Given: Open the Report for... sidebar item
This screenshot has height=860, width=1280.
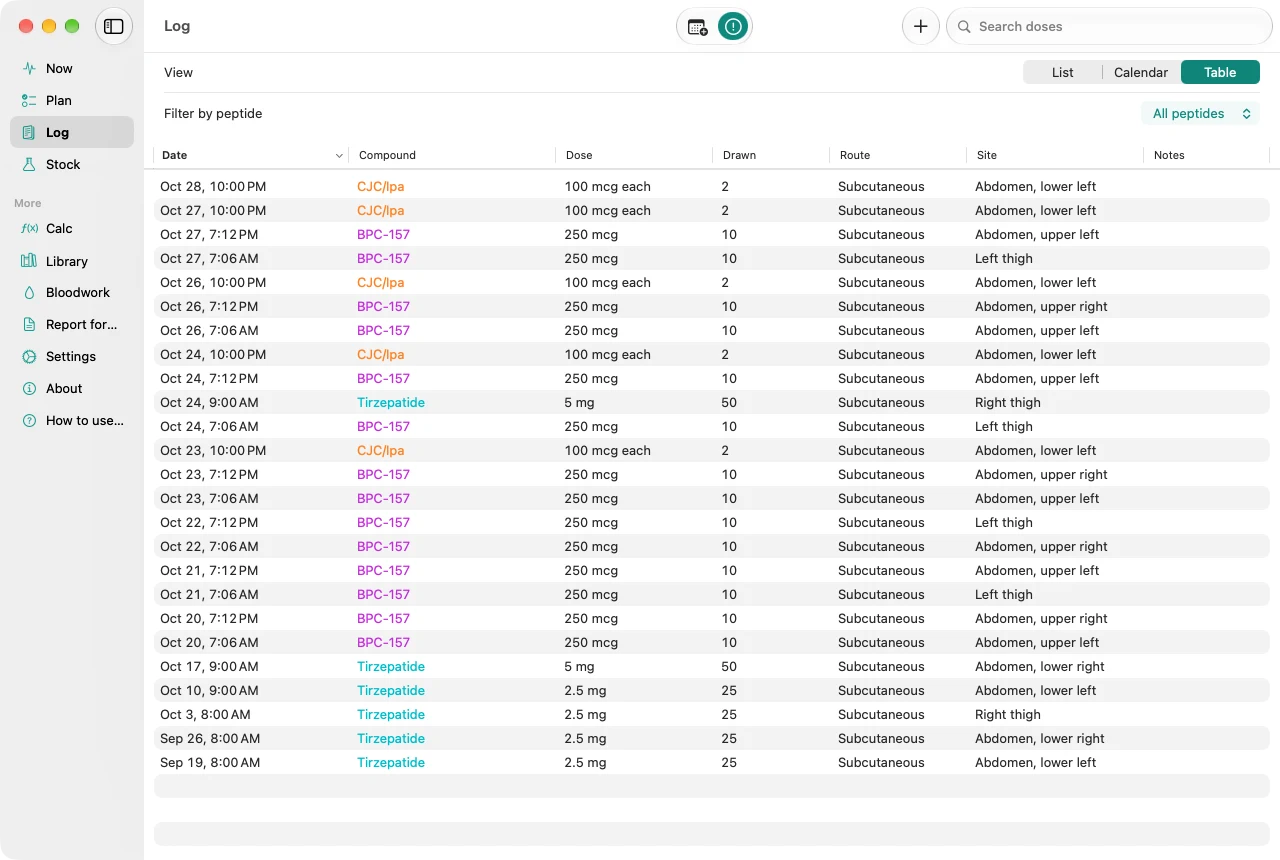Looking at the screenshot, I should [72, 324].
